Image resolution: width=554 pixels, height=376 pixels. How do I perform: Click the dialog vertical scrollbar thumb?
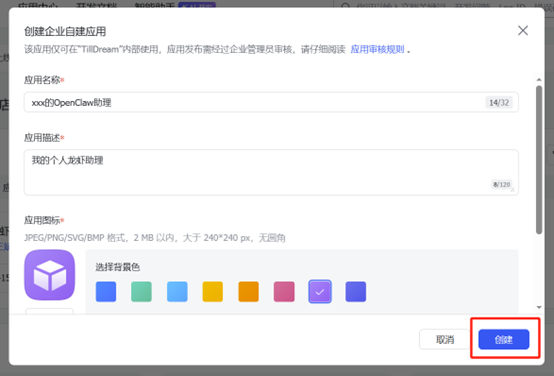[539, 160]
